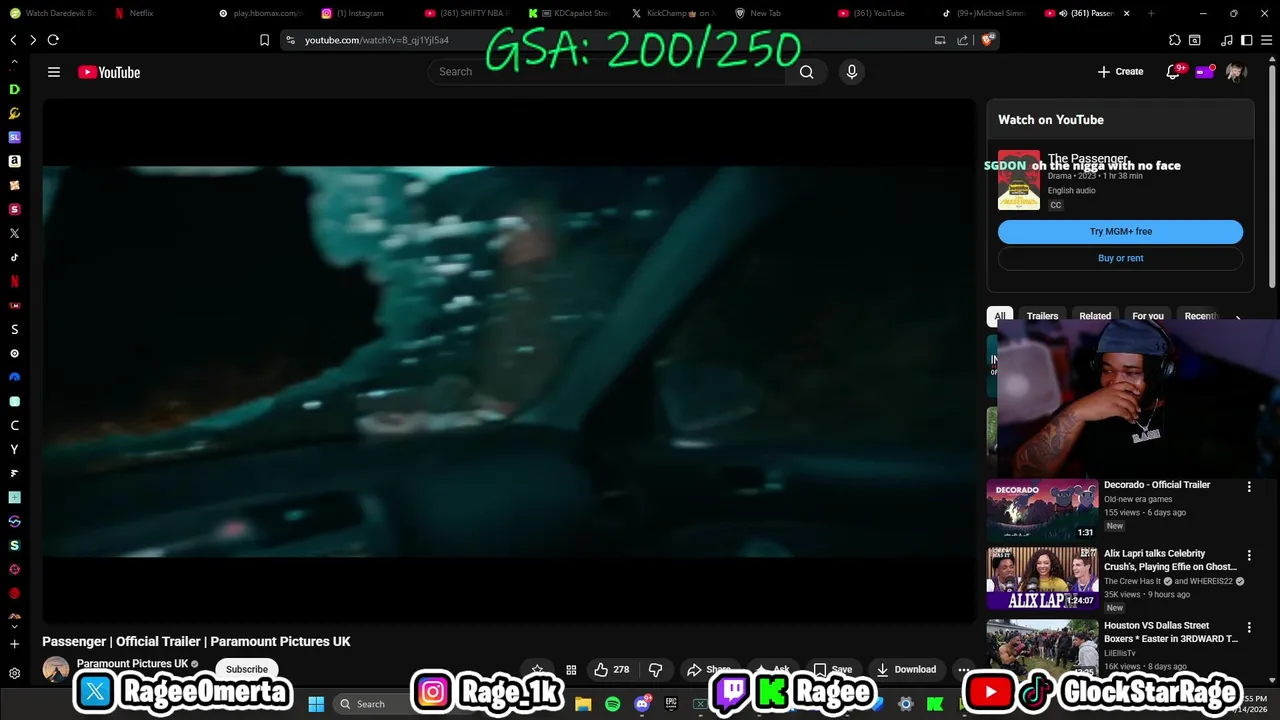Click the share-page icon in the address bar
1280x720 pixels.
click(x=962, y=40)
